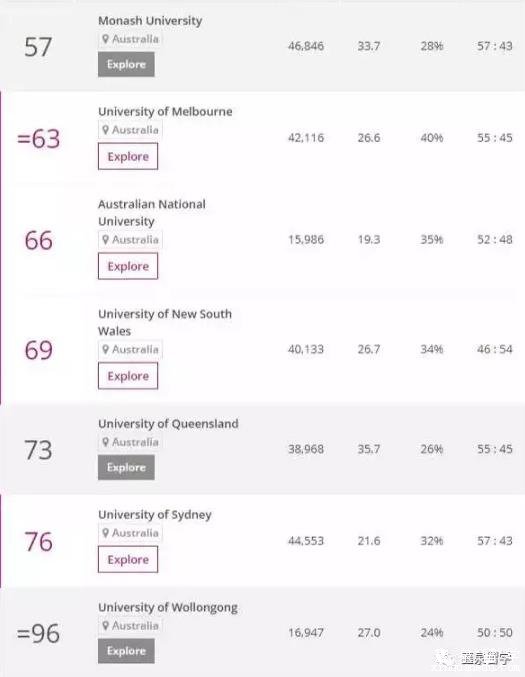Open the Monash University title link

tap(150, 21)
